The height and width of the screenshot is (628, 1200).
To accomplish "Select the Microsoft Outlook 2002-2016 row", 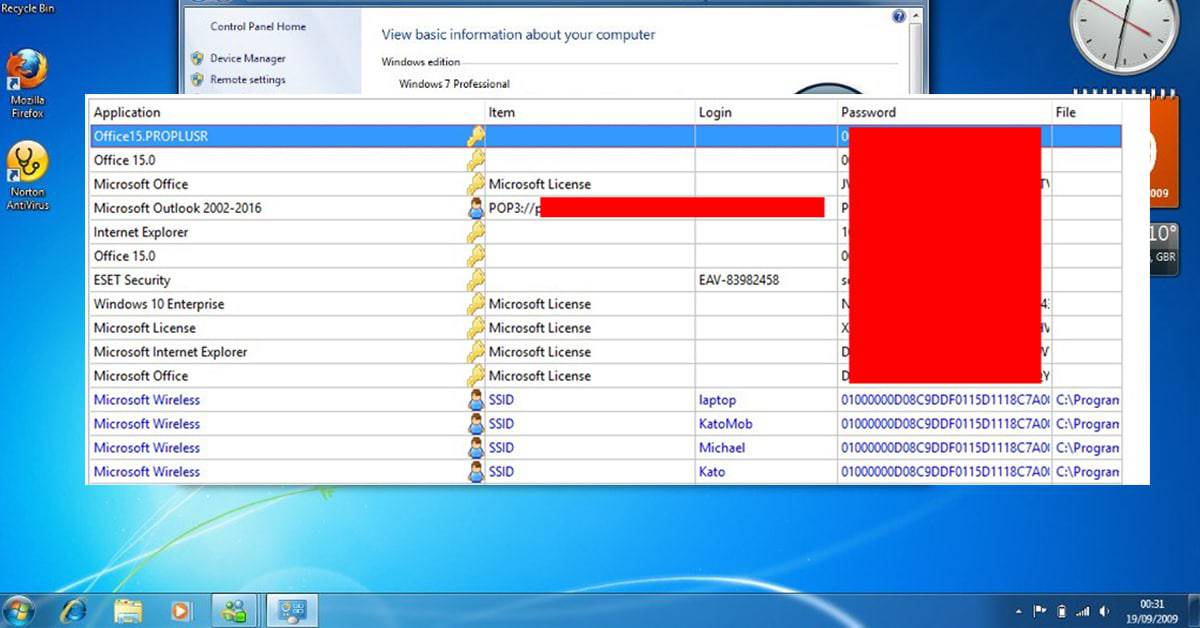I will click(x=176, y=208).
